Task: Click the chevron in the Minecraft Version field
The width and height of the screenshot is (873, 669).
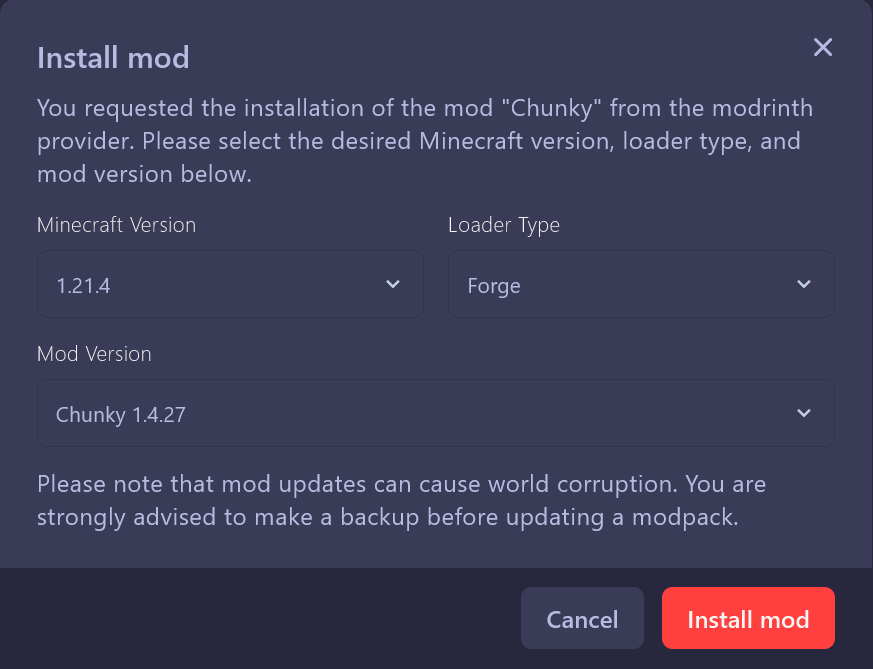Action: click(x=393, y=285)
